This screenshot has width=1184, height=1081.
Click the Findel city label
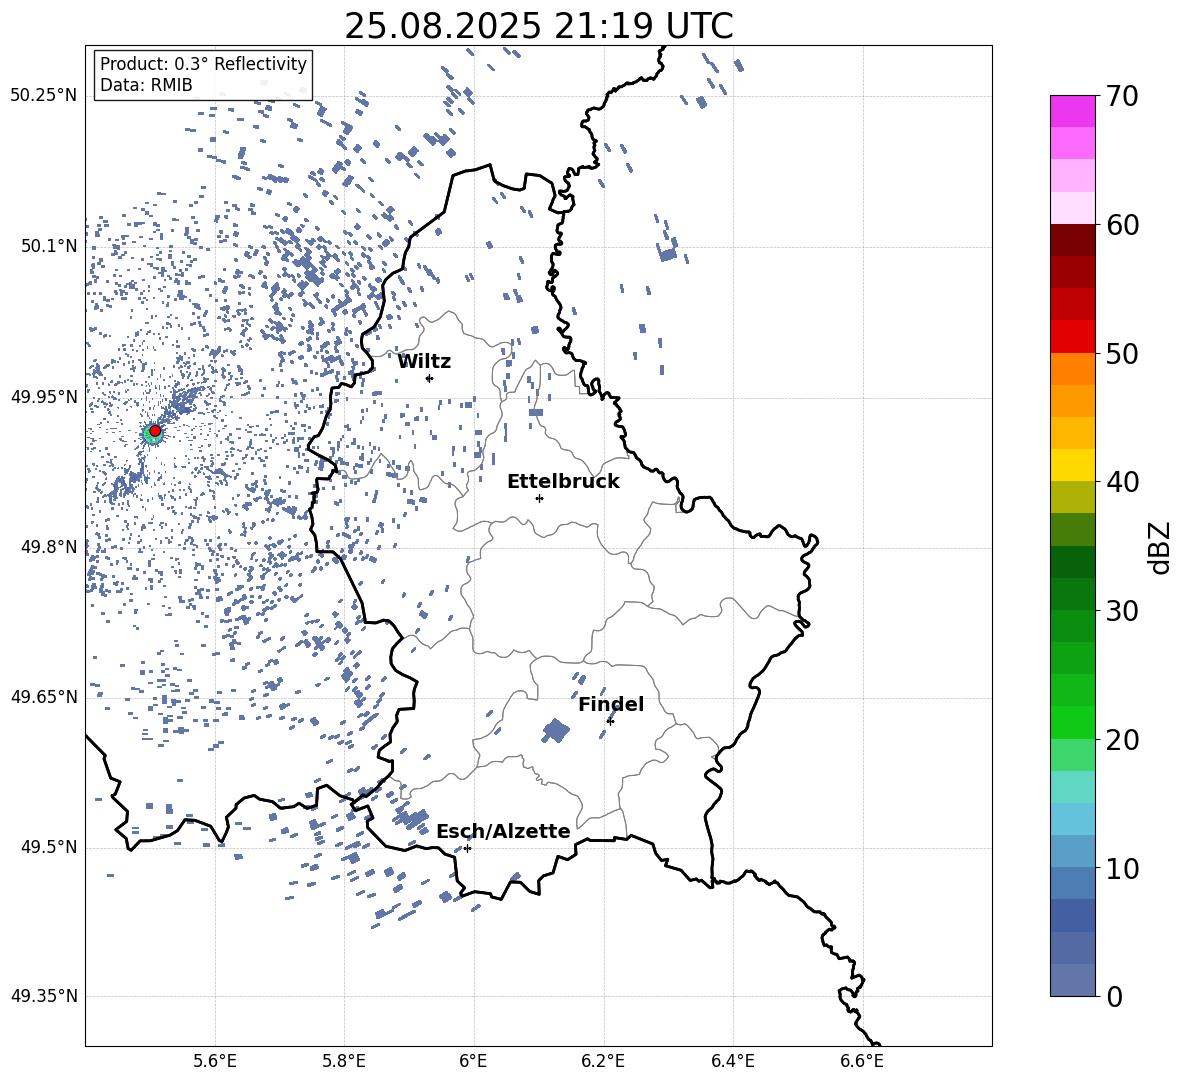[x=611, y=704]
